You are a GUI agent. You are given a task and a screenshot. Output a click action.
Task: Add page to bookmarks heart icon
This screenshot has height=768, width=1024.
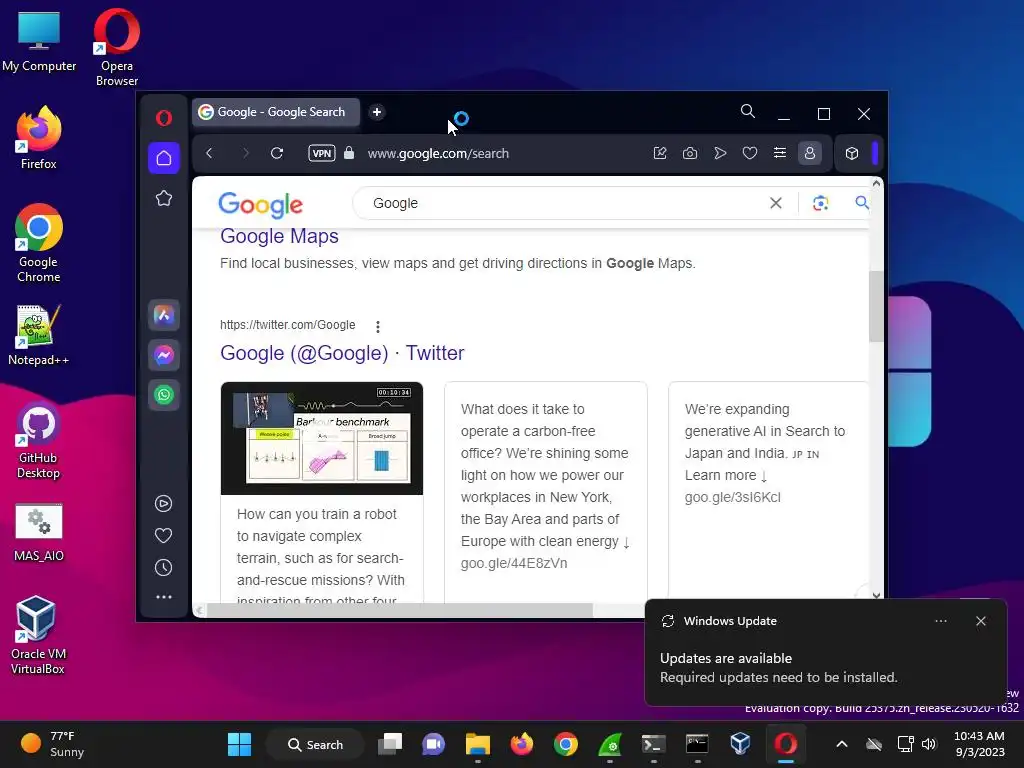tap(750, 153)
